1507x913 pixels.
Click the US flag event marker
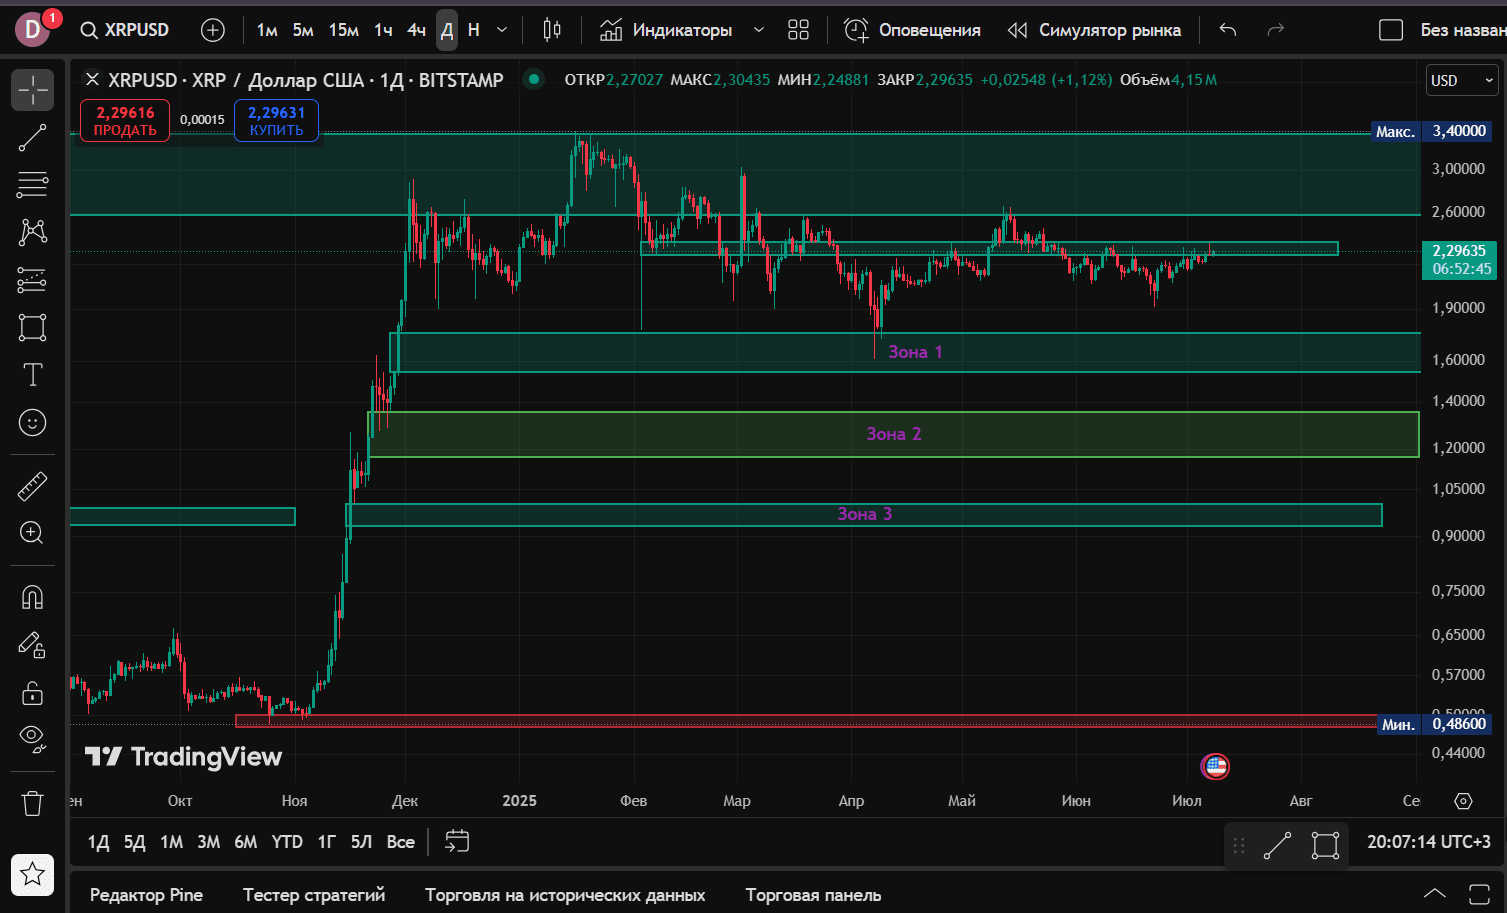tap(1215, 767)
